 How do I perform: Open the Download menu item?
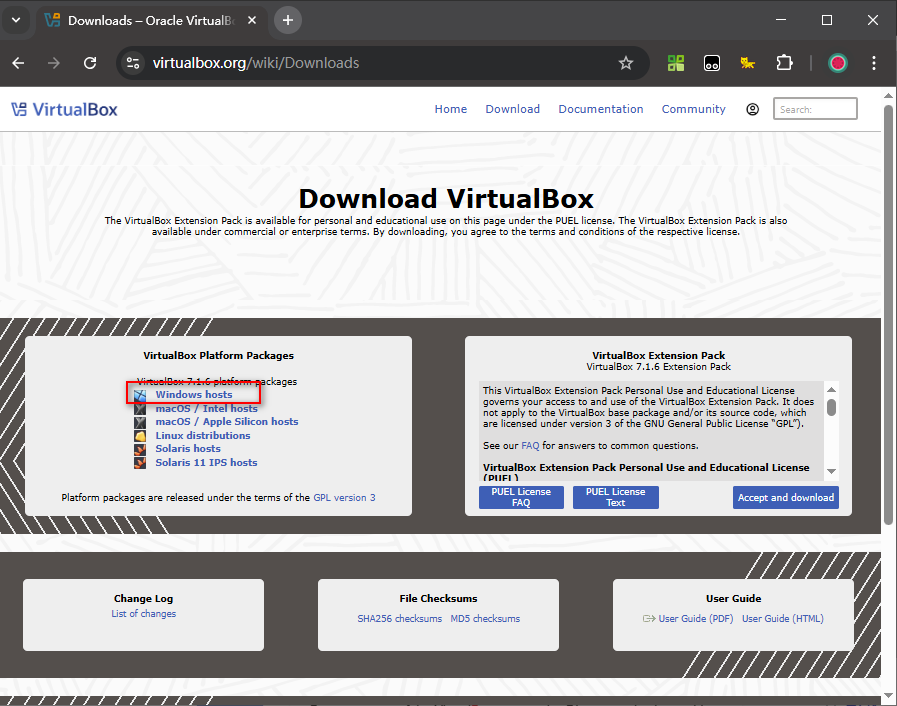(513, 109)
